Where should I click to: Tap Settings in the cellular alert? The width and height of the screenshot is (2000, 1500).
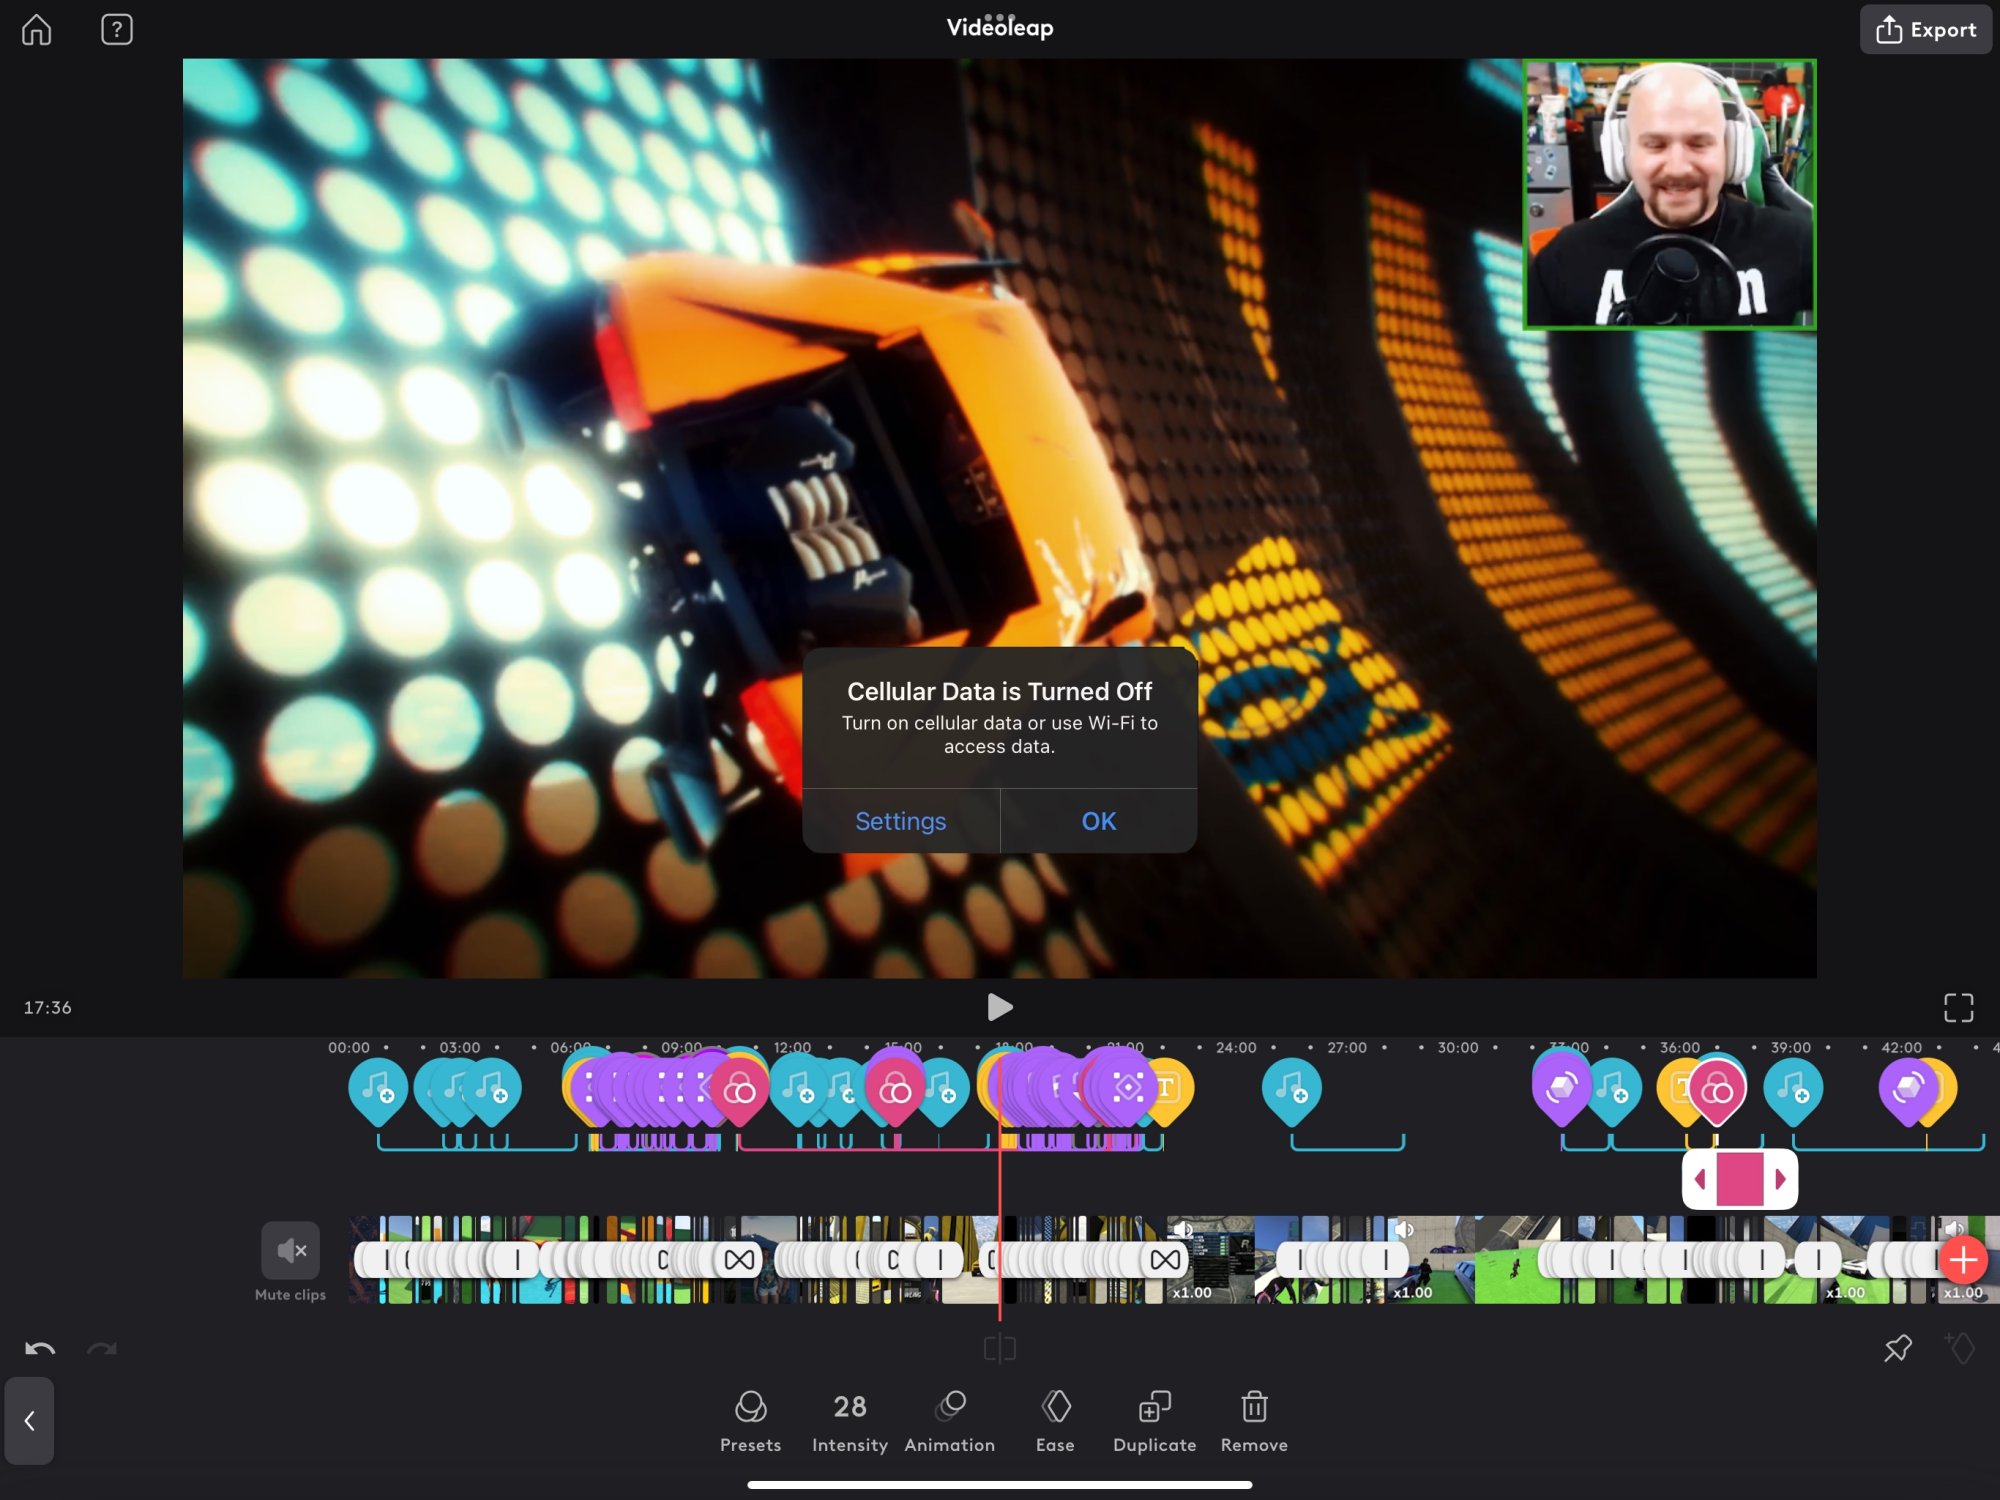tap(900, 821)
